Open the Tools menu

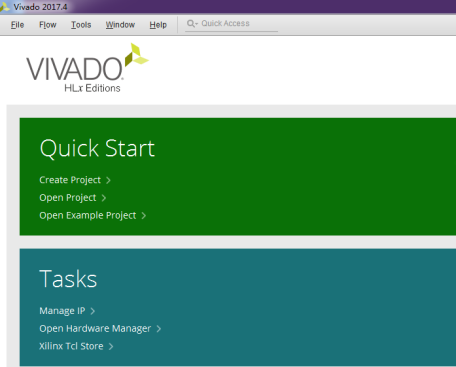[x=81, y=25]
